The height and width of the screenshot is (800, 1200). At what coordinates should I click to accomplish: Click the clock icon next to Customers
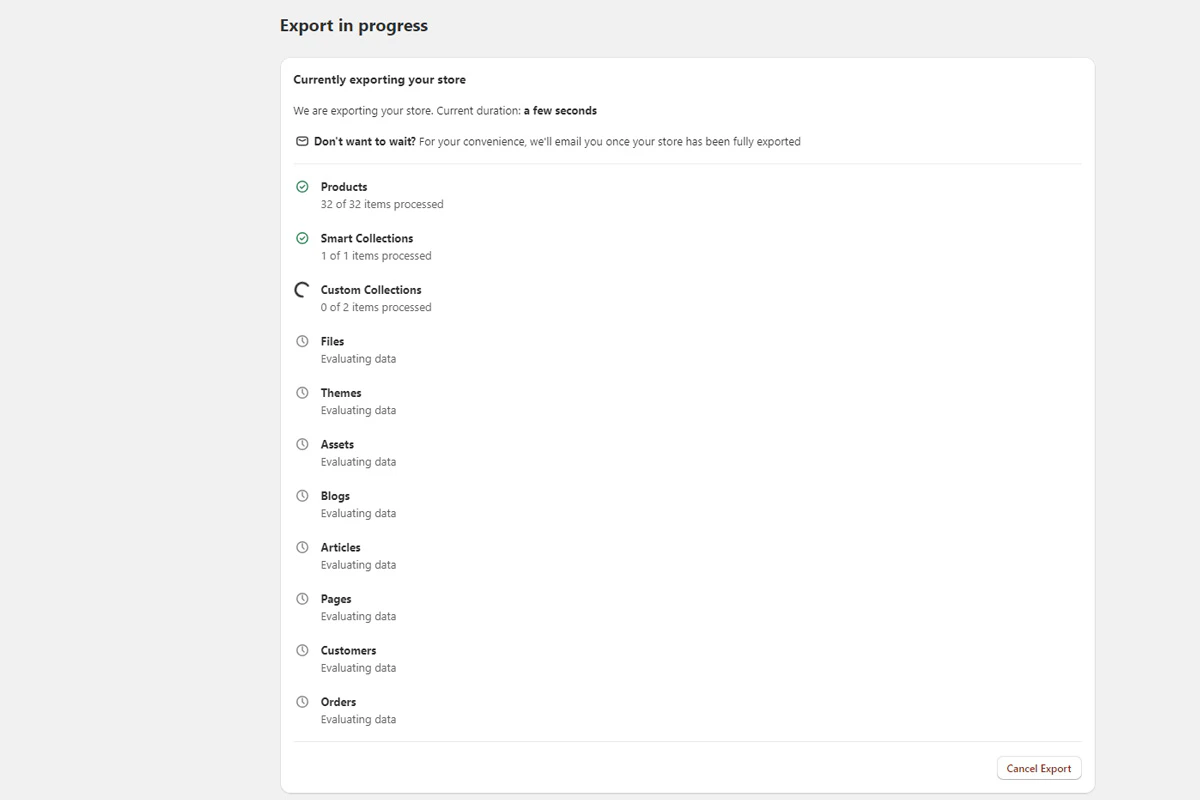click(302, 650)
